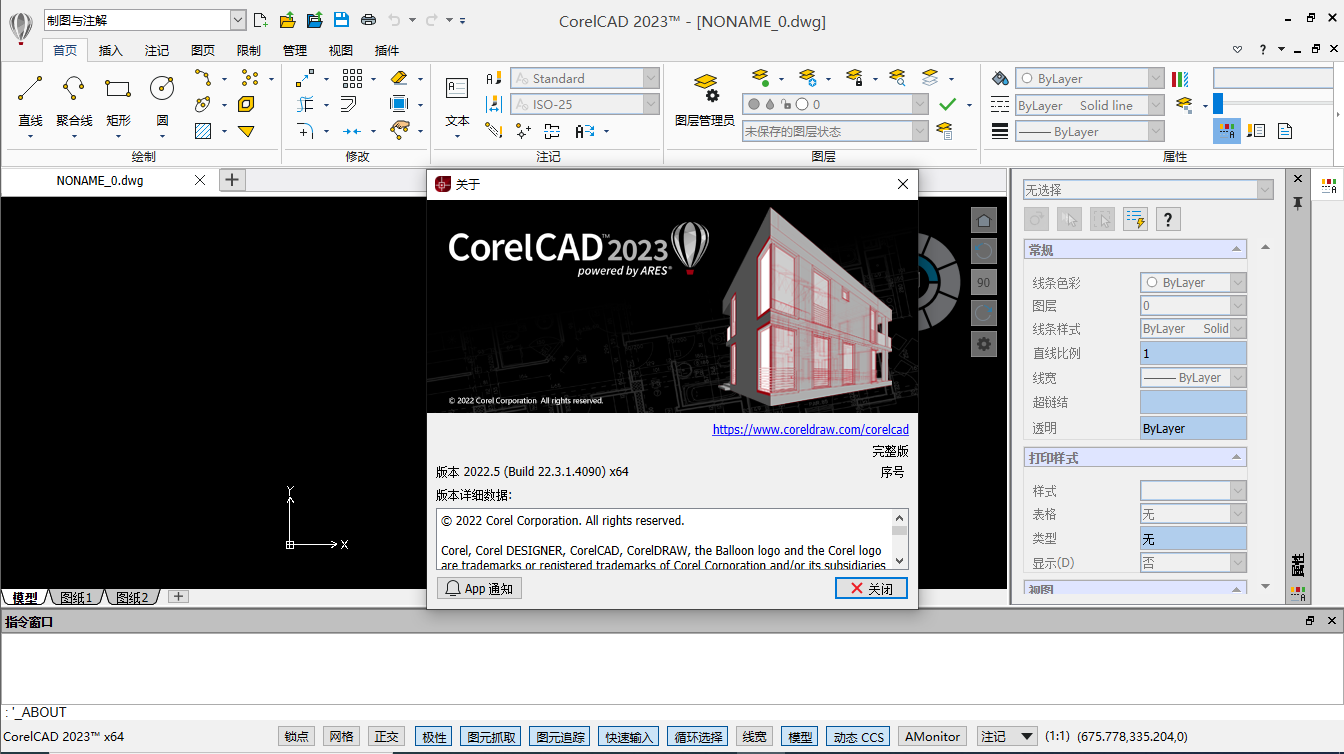Select the Line (直线) drawing tool
The height and width of the screenshot is (754, 1344).
click(x=30, y=102)
